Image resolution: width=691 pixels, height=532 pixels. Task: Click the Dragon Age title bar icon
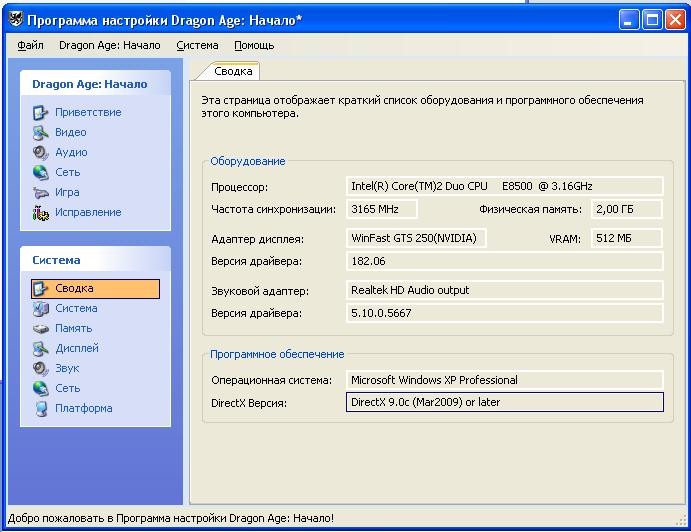[x=15, y=20]
